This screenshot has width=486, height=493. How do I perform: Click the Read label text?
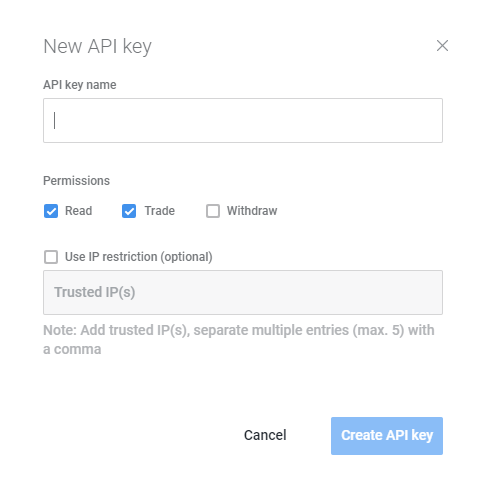click(78, 211)
